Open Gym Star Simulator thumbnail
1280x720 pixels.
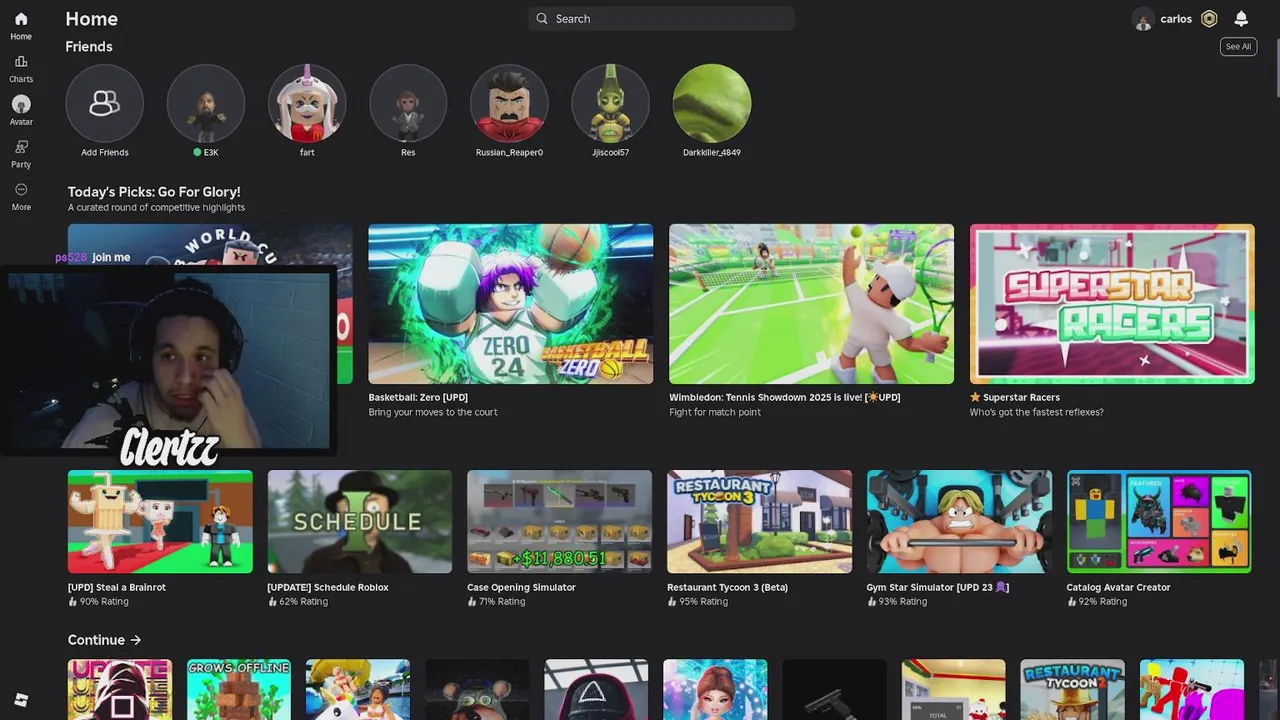pyautogui.click(x=959, y=522)
